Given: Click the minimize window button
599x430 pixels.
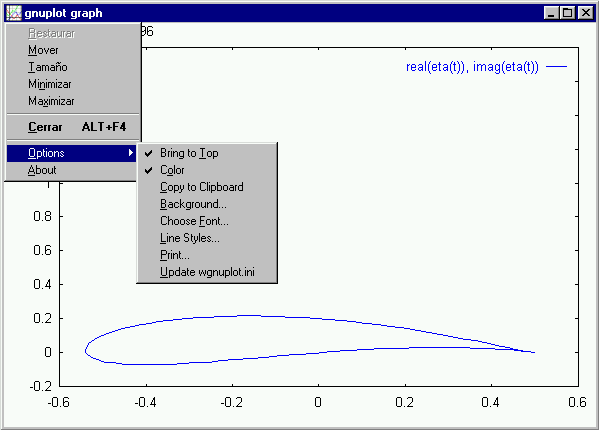Looking at the screenshot, I should click(551, 13).
